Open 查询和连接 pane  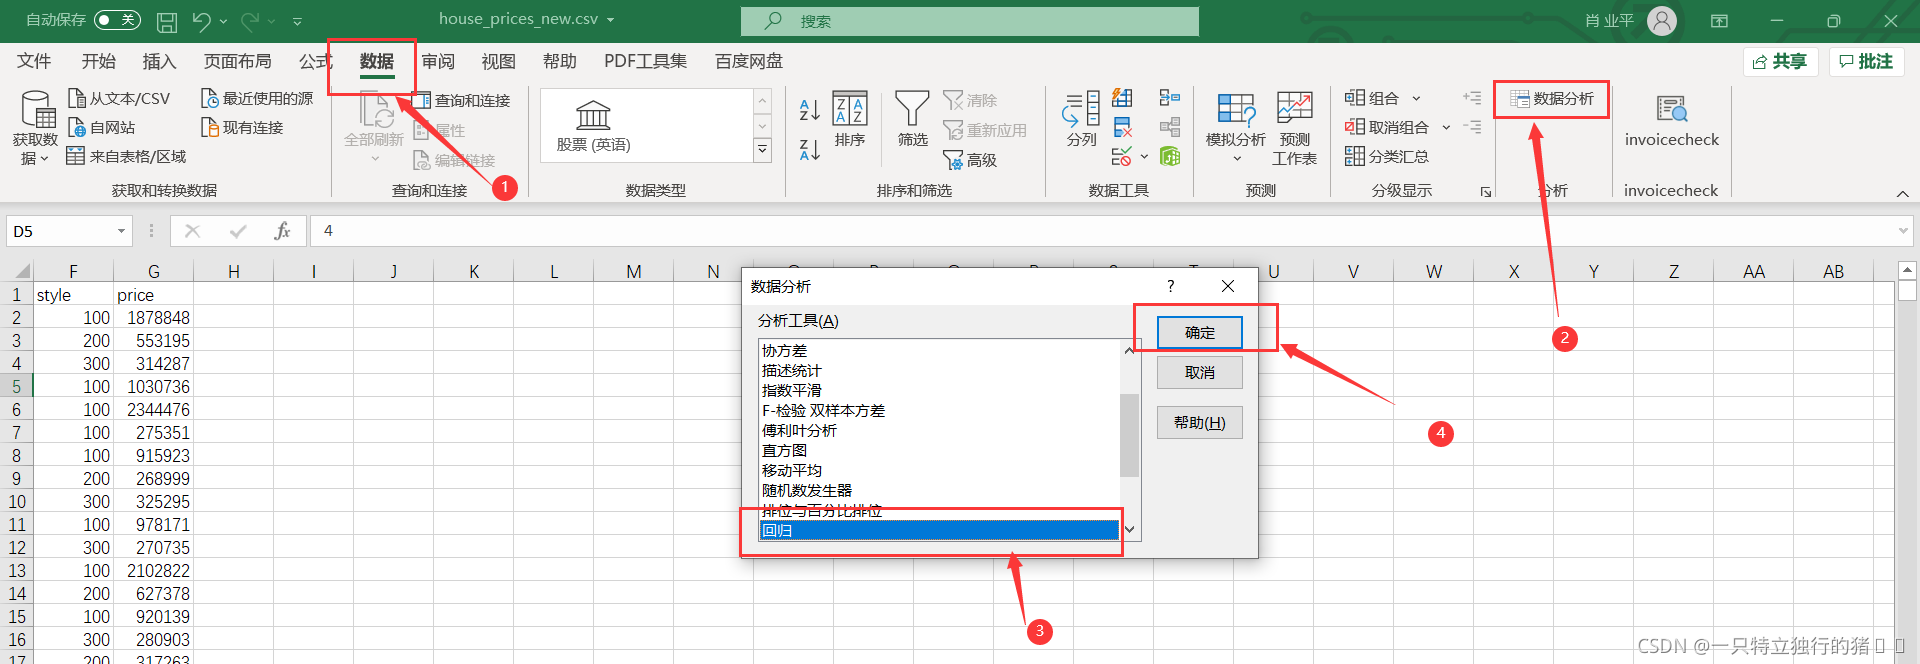[462, 100]
